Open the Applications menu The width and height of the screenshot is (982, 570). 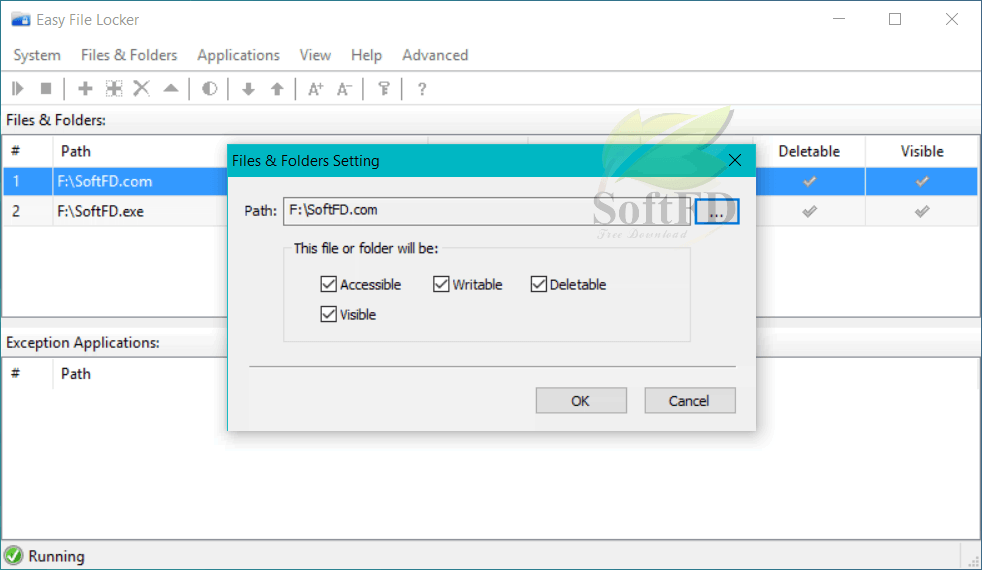(x=239, y=55)
